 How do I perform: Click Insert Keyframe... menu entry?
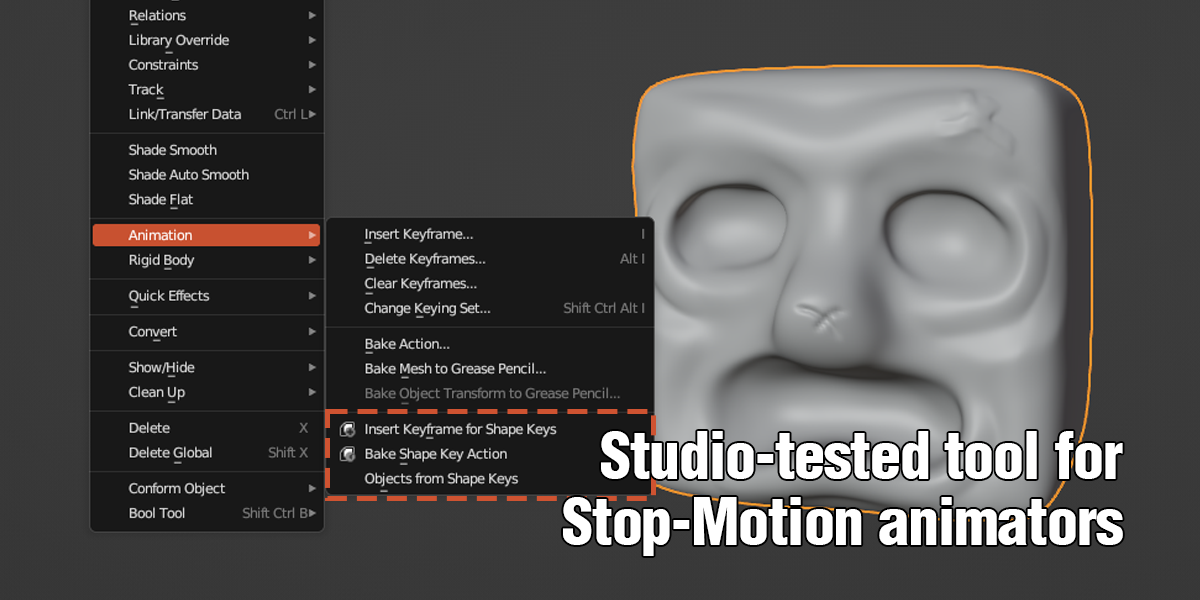(x=419, y=235)
